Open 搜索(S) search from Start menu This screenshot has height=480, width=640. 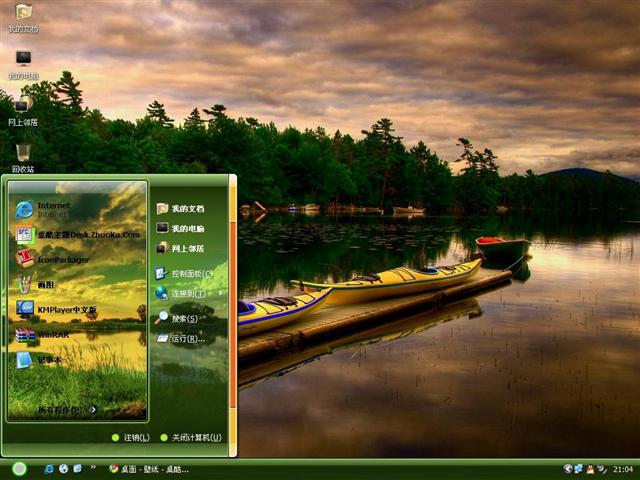pyautogui.click(x=177, y=318)
